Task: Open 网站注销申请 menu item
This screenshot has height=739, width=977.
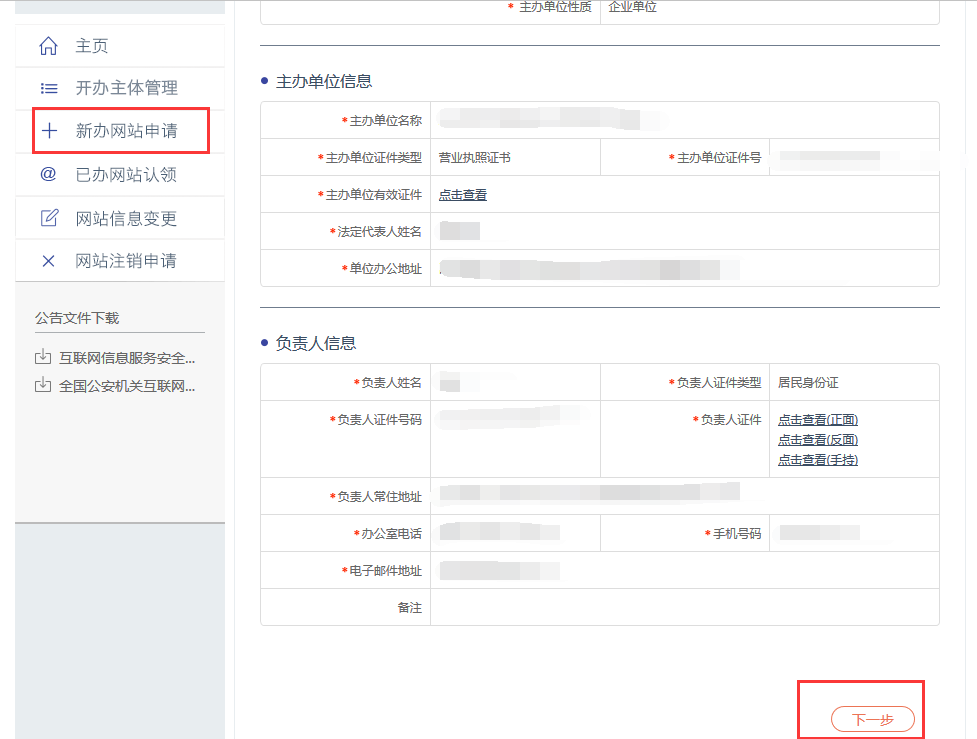Action: (126, 261)
